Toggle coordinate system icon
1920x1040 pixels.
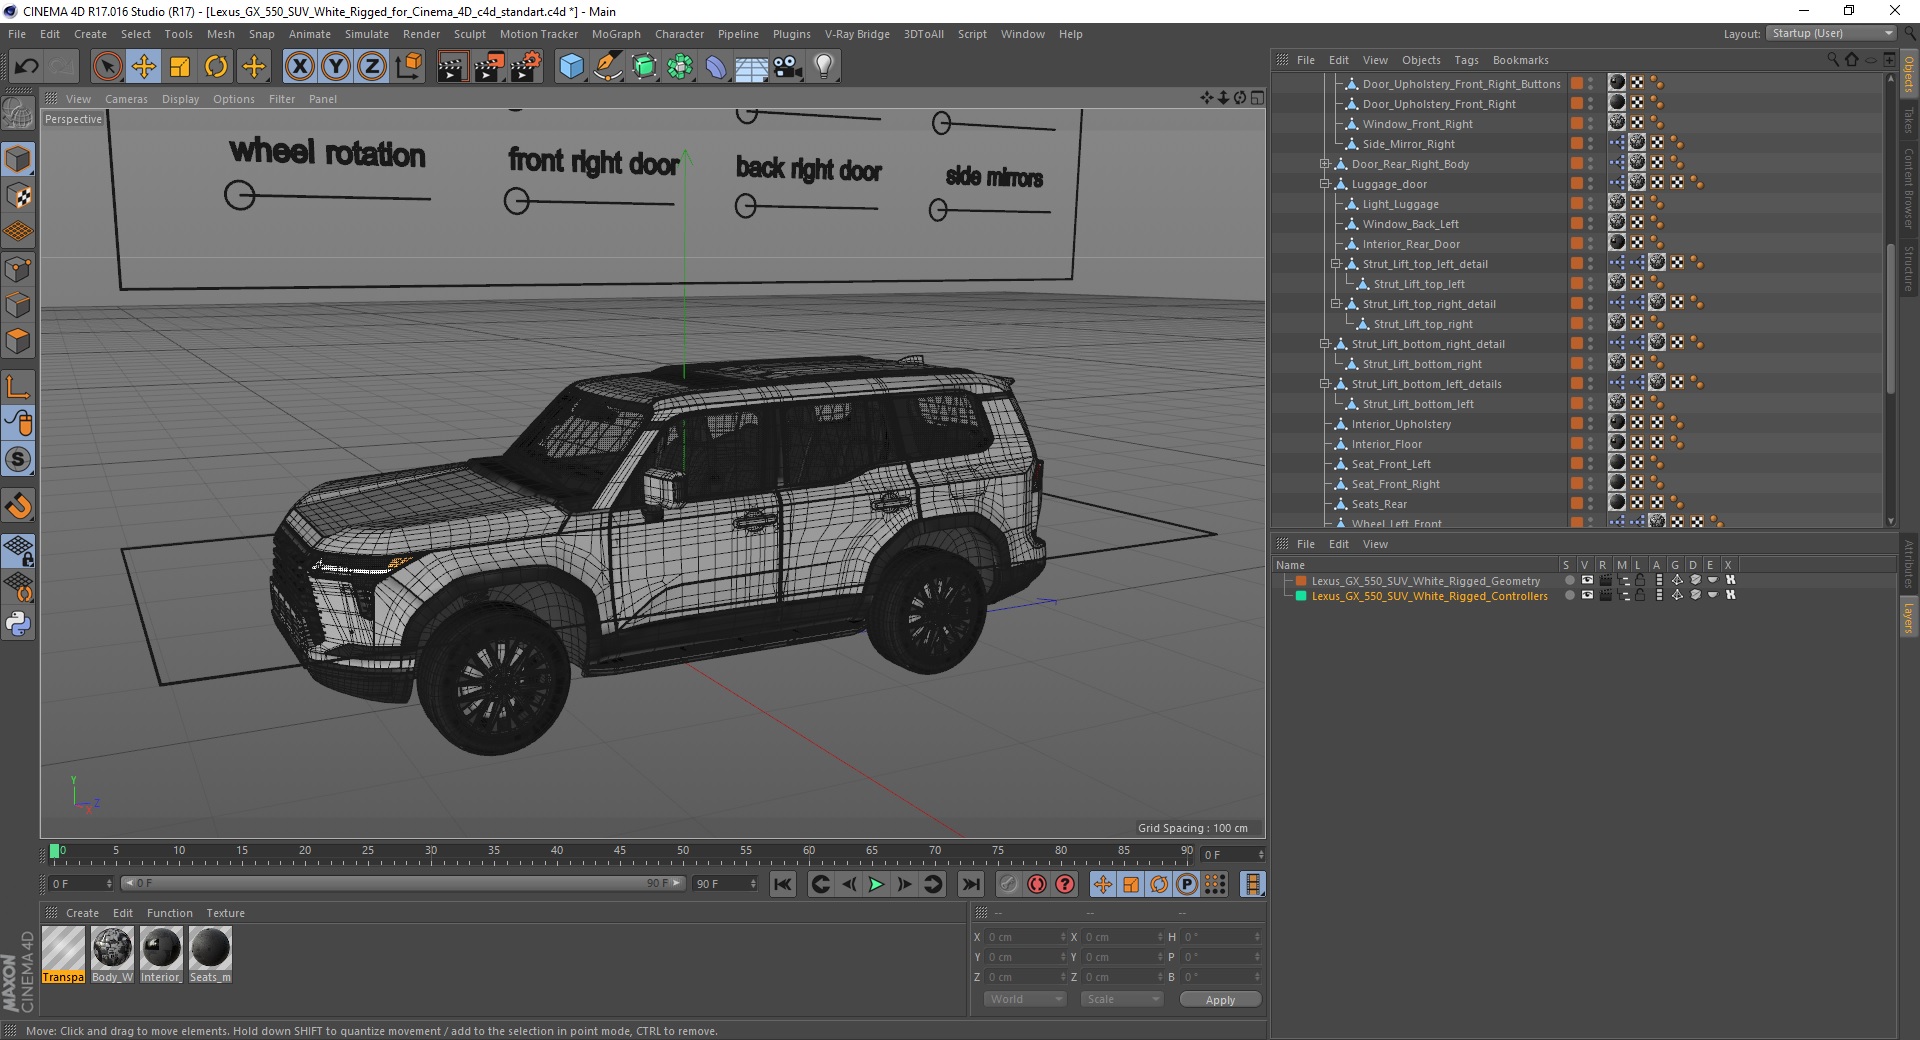(x=409, y=67)
